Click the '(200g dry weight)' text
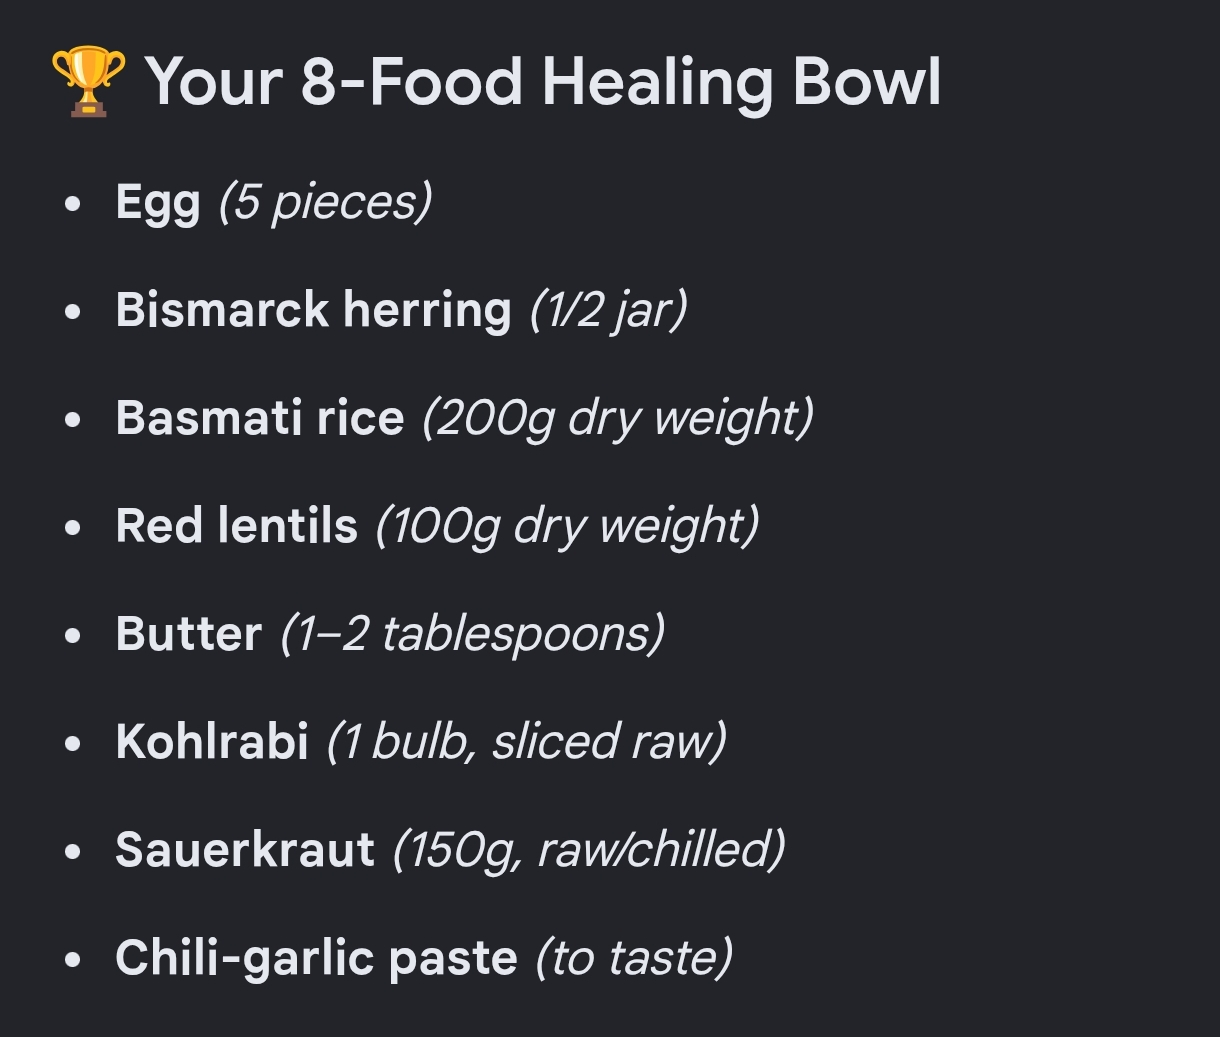The width and height of the screenshot is (1220, 1037). tap(618, 419)
